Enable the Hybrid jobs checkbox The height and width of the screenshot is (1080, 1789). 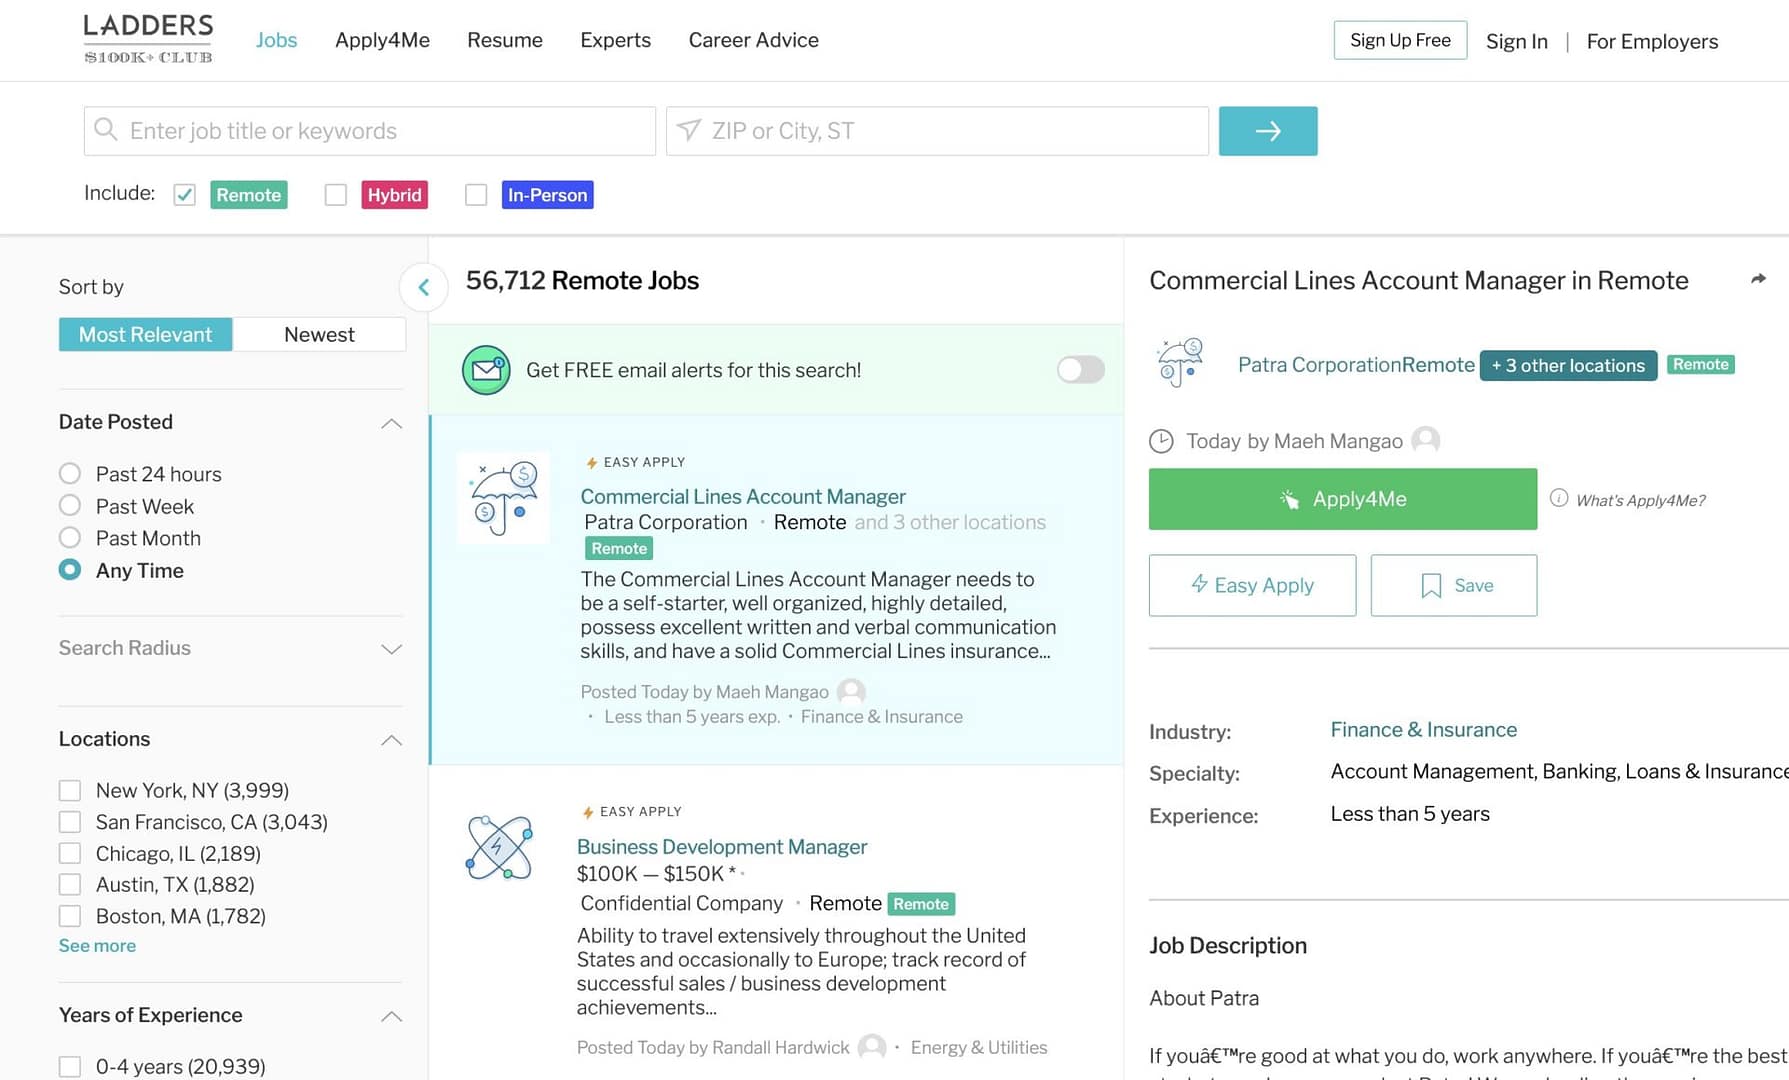336,195
